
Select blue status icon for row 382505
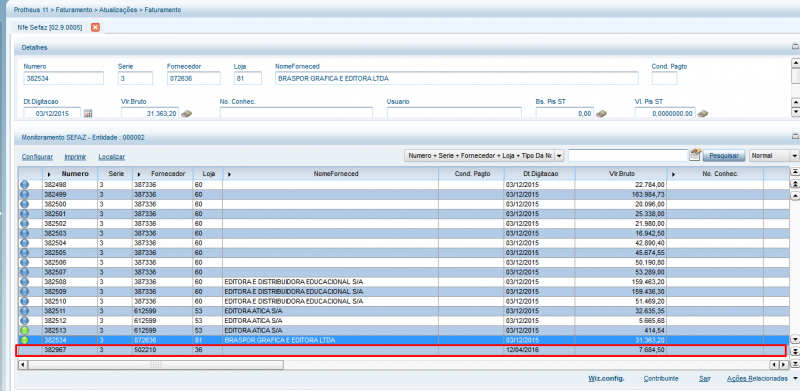pyautogui.click(x=24, y=253)
